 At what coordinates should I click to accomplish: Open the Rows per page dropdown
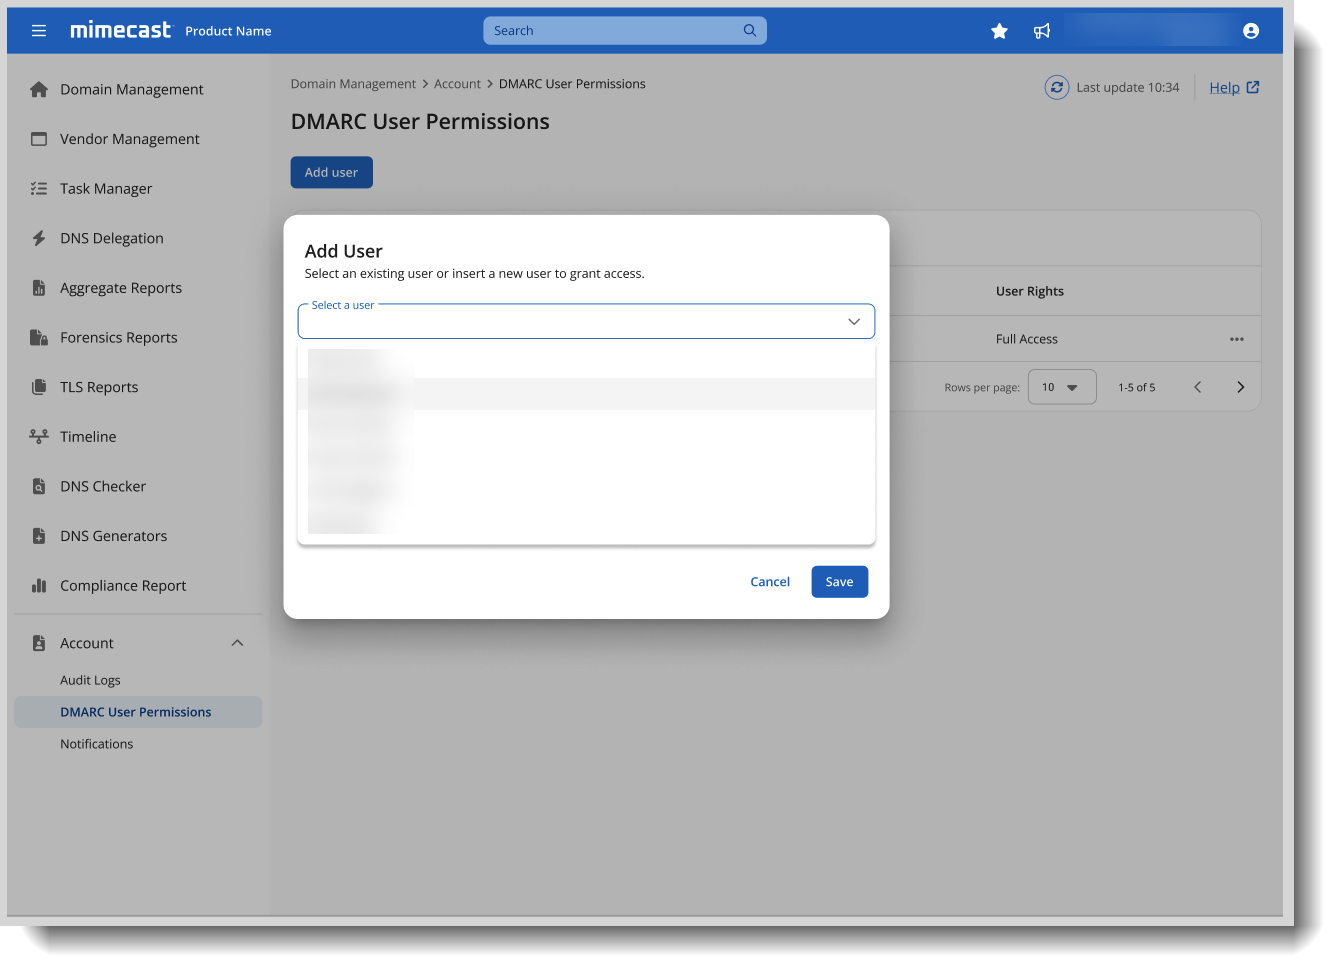(1062, 387)
